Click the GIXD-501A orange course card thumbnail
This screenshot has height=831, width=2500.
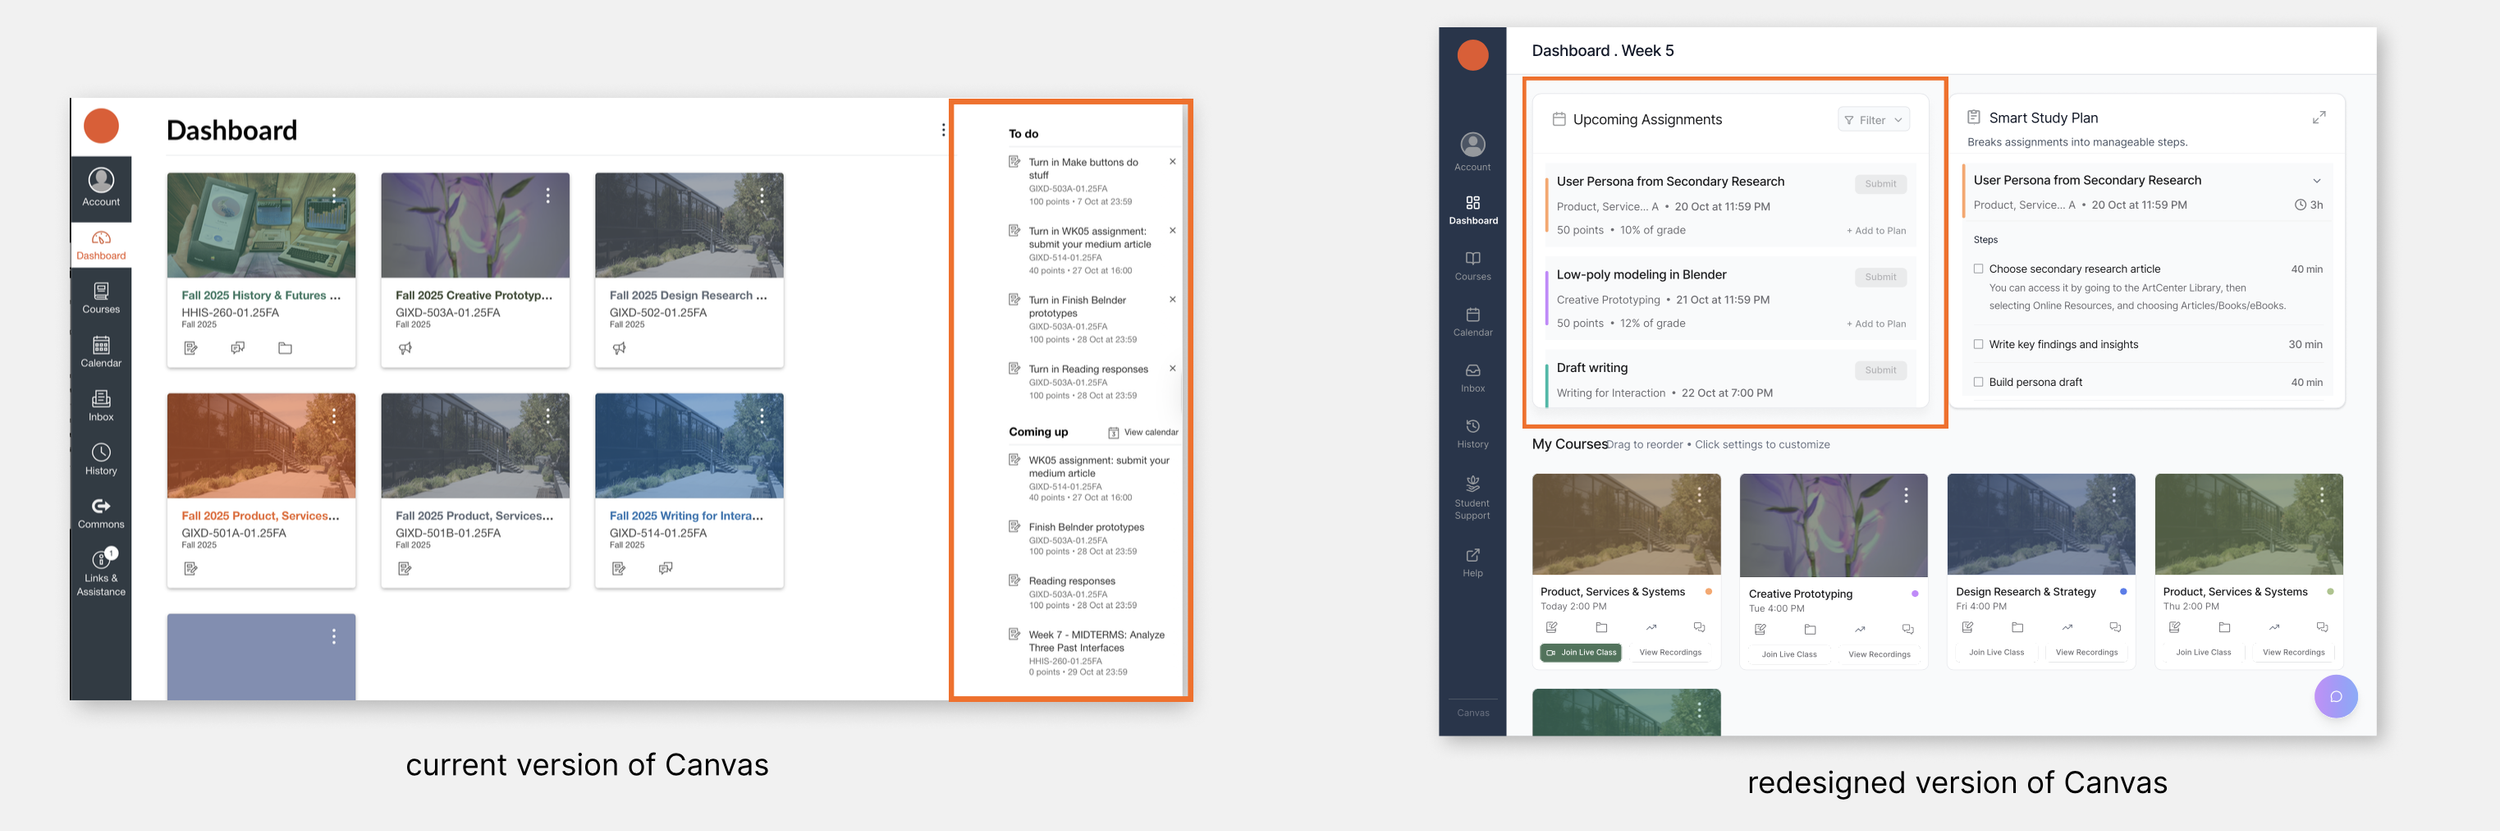[261, 445]
